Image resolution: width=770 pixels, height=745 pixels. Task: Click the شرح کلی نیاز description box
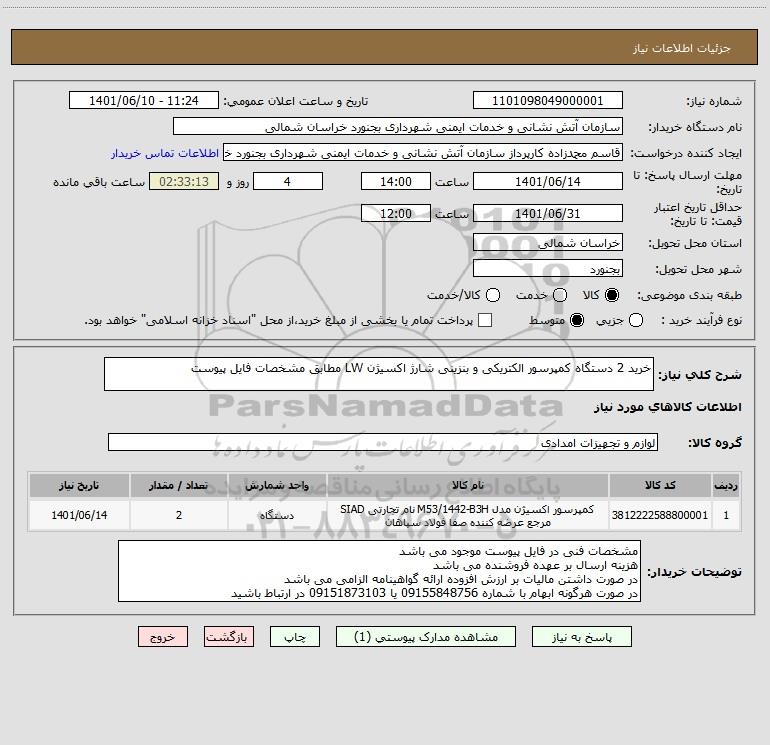(379, 374)
